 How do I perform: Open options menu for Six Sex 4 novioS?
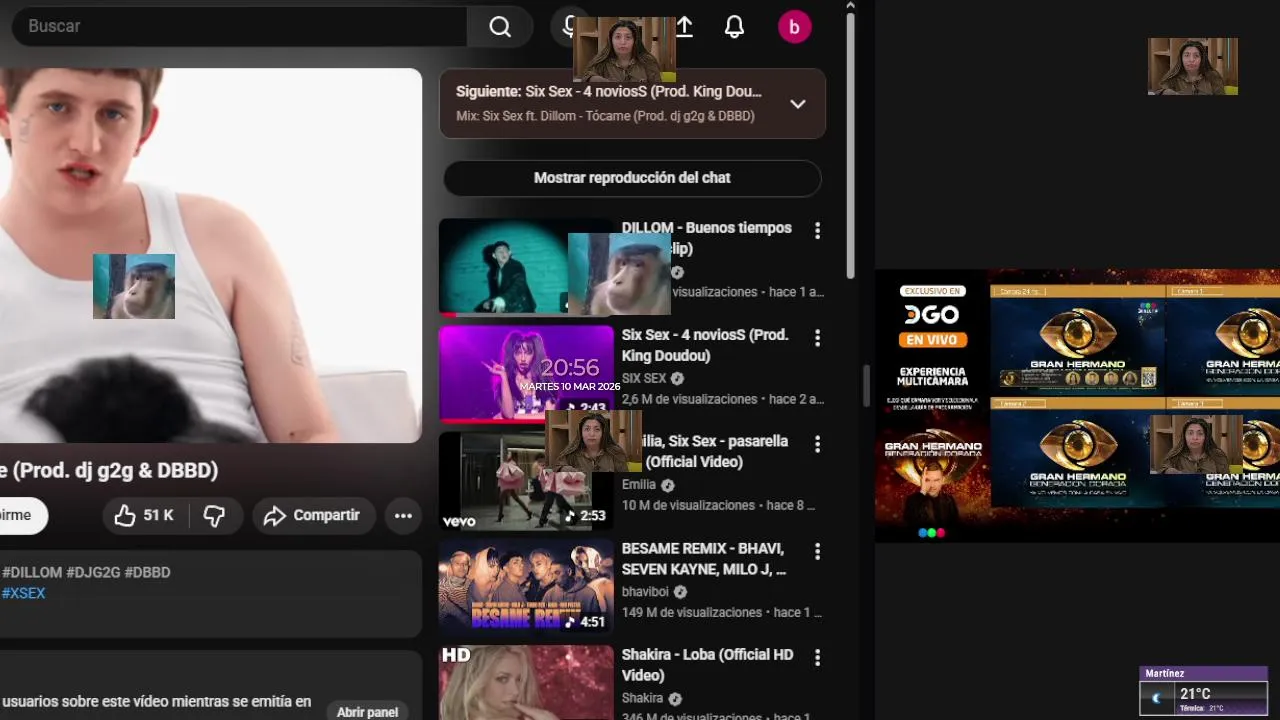click(817, 338)
